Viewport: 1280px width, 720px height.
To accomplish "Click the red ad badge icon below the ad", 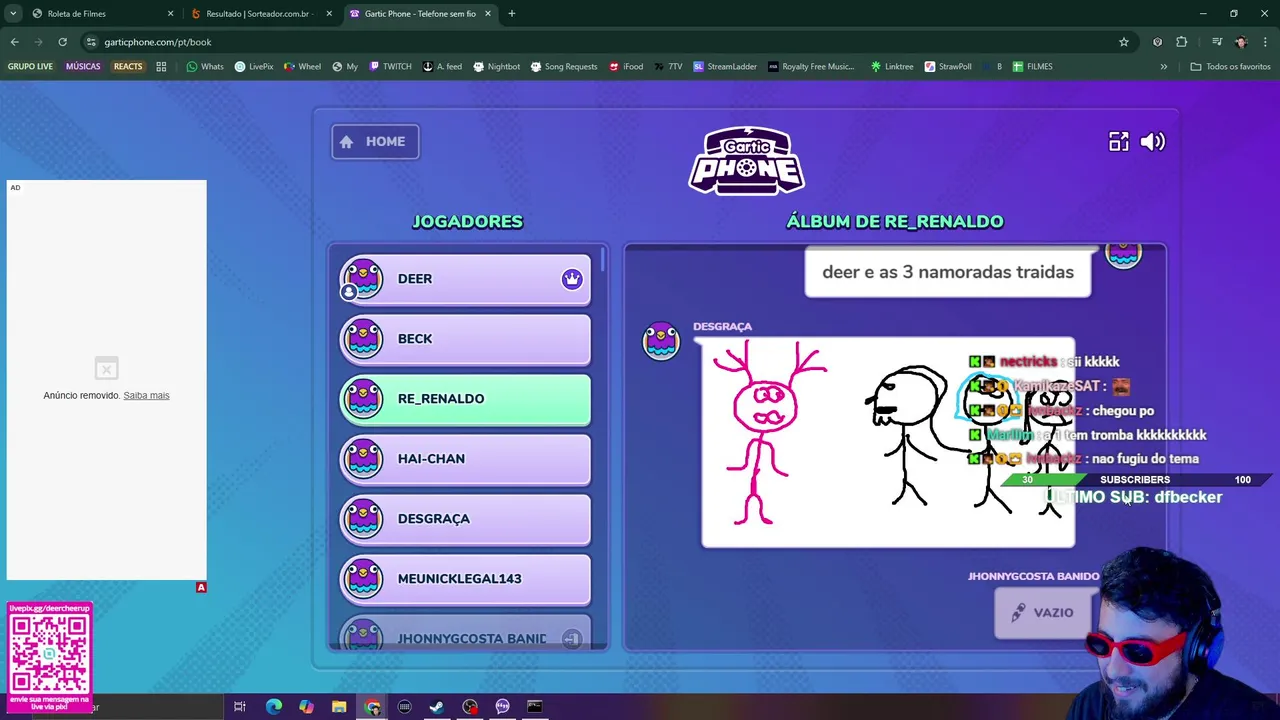I will (201, 587).
